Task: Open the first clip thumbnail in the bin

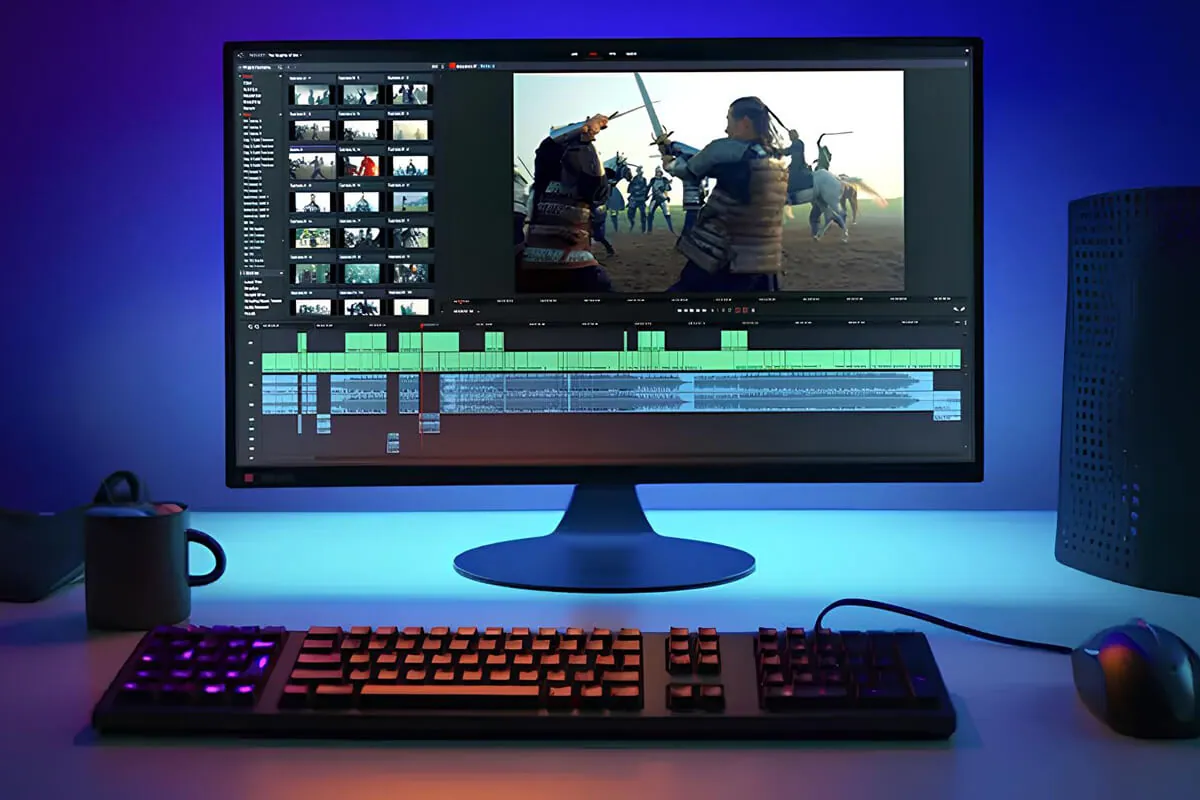Action: (312, 94)
